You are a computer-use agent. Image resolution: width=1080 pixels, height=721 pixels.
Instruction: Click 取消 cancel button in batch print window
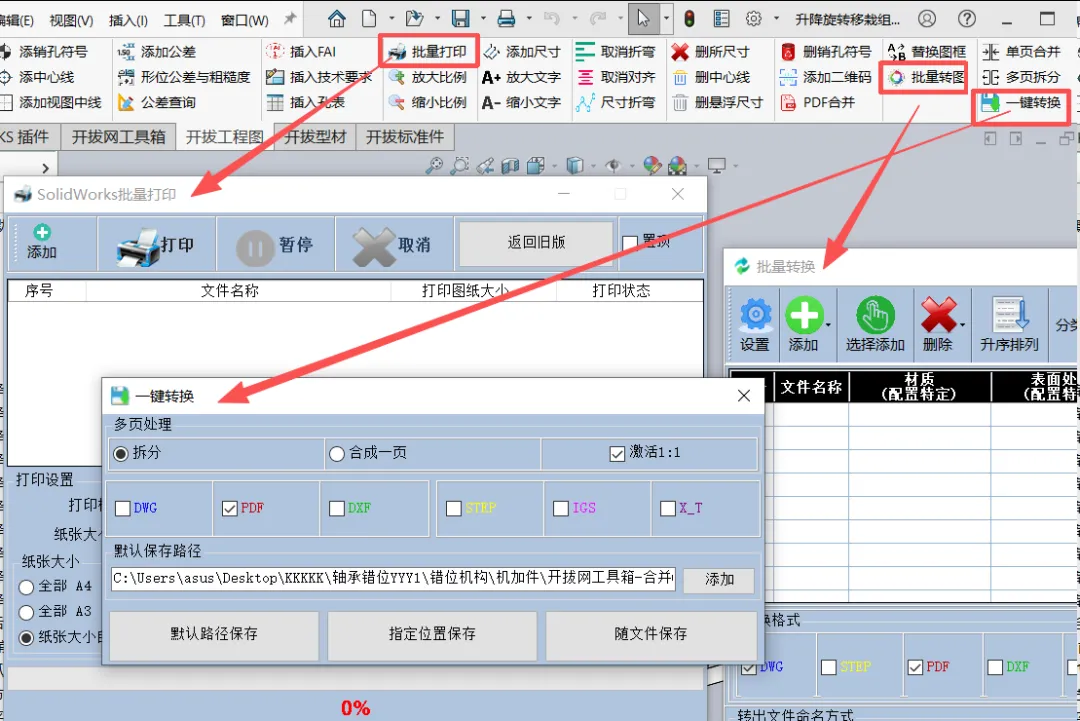pyautogui.click(x=393, y=245)
